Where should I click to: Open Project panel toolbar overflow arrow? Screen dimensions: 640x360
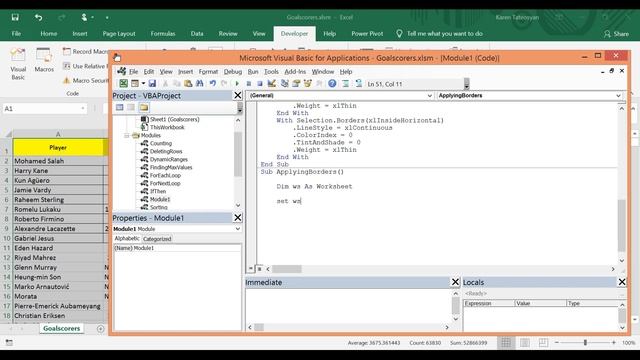pos(240,108)
